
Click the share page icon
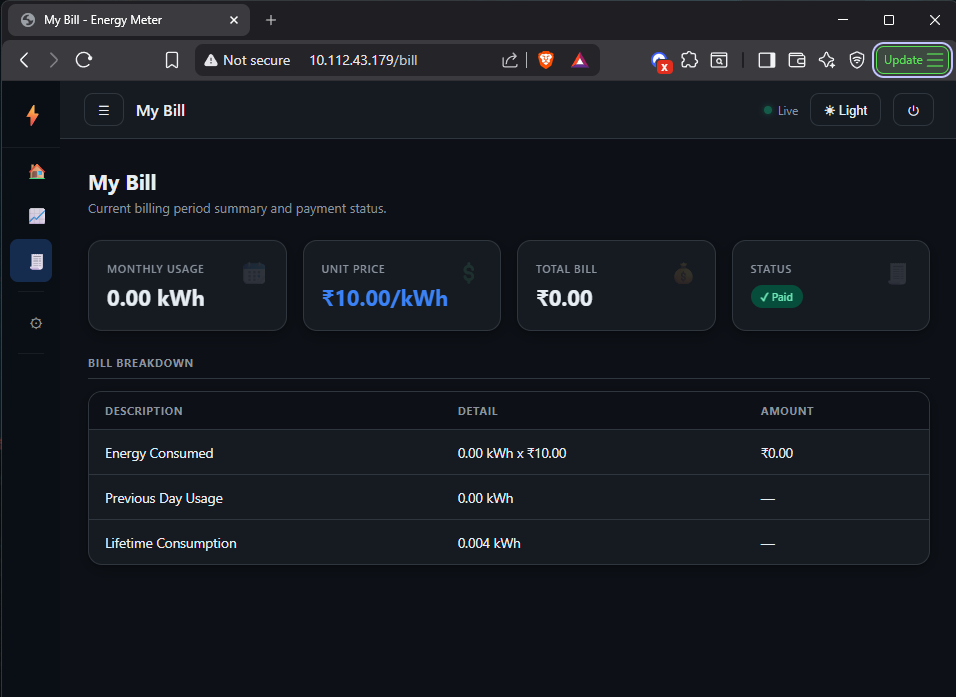tap(510, 60)
